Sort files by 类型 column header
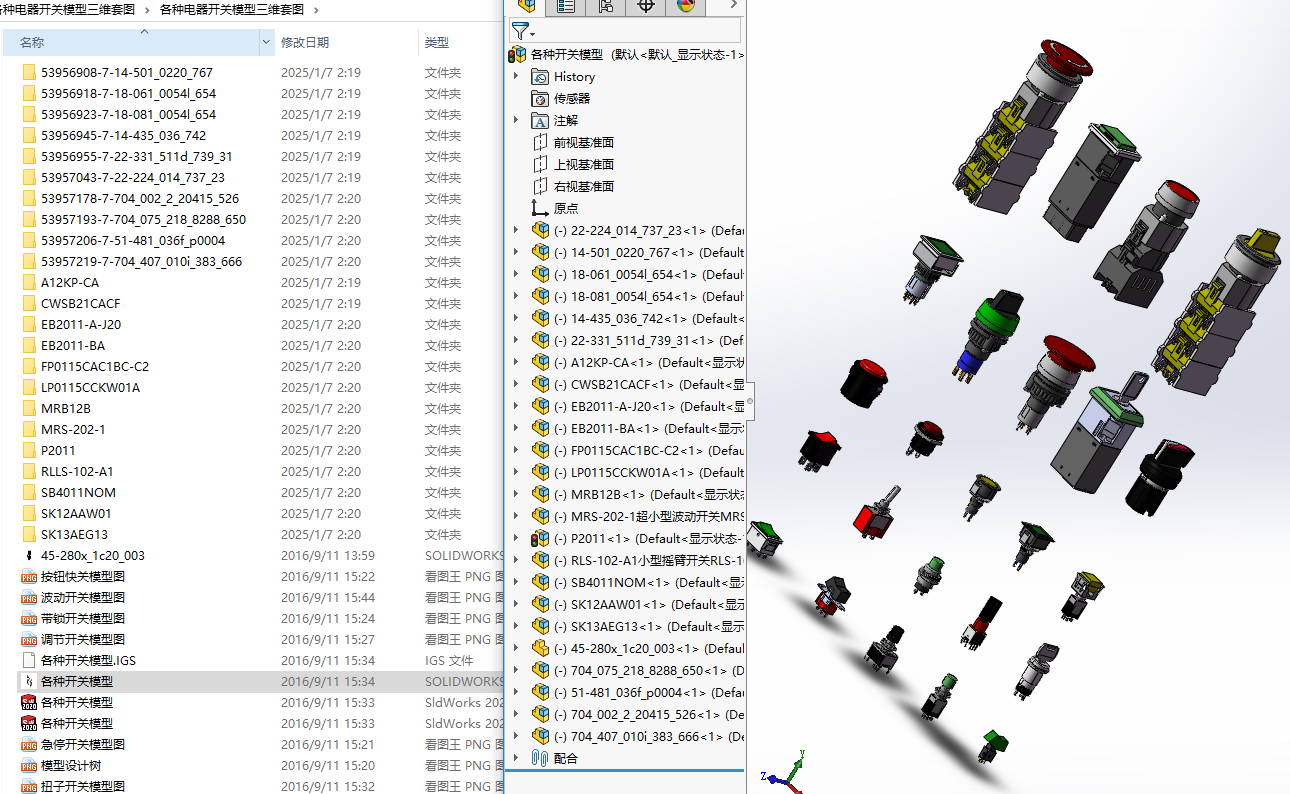This screenshot has width=1290, height=794. pyautogui.click(x=437, y=42)
